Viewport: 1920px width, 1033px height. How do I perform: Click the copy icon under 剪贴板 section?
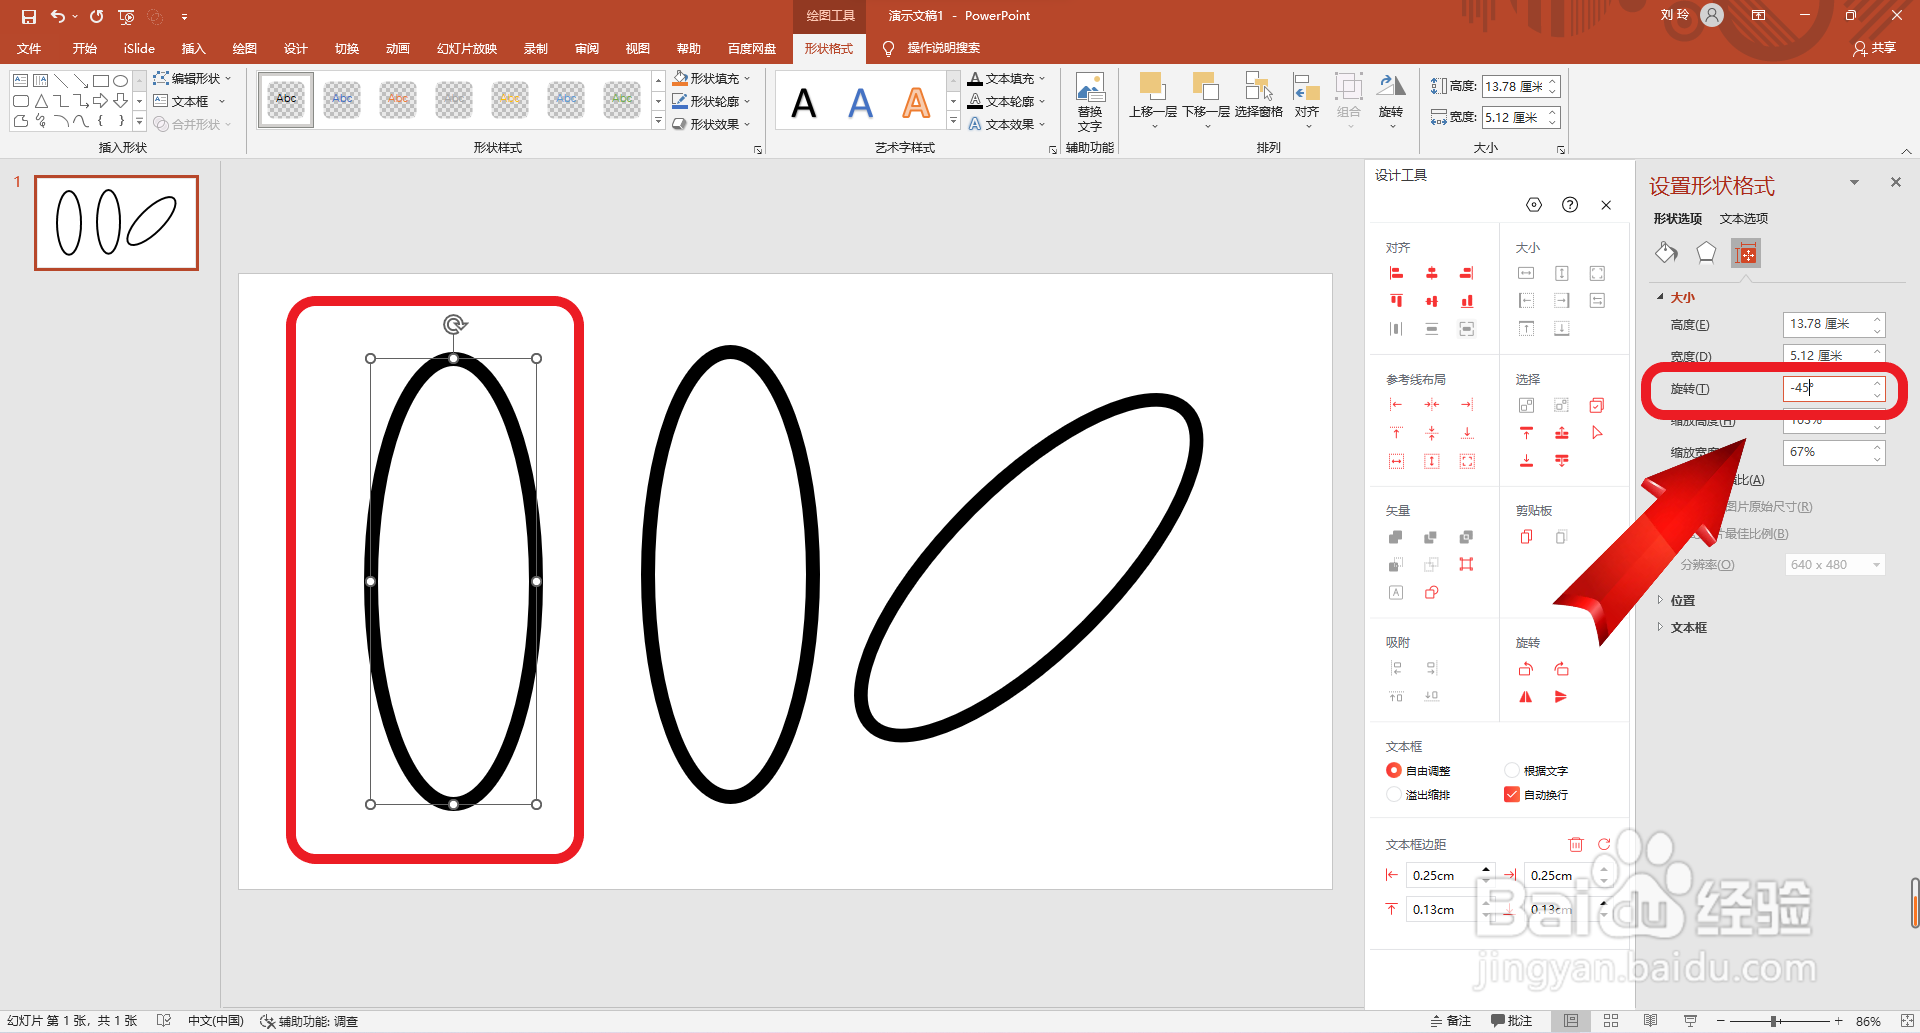[x=1526, y=537]
